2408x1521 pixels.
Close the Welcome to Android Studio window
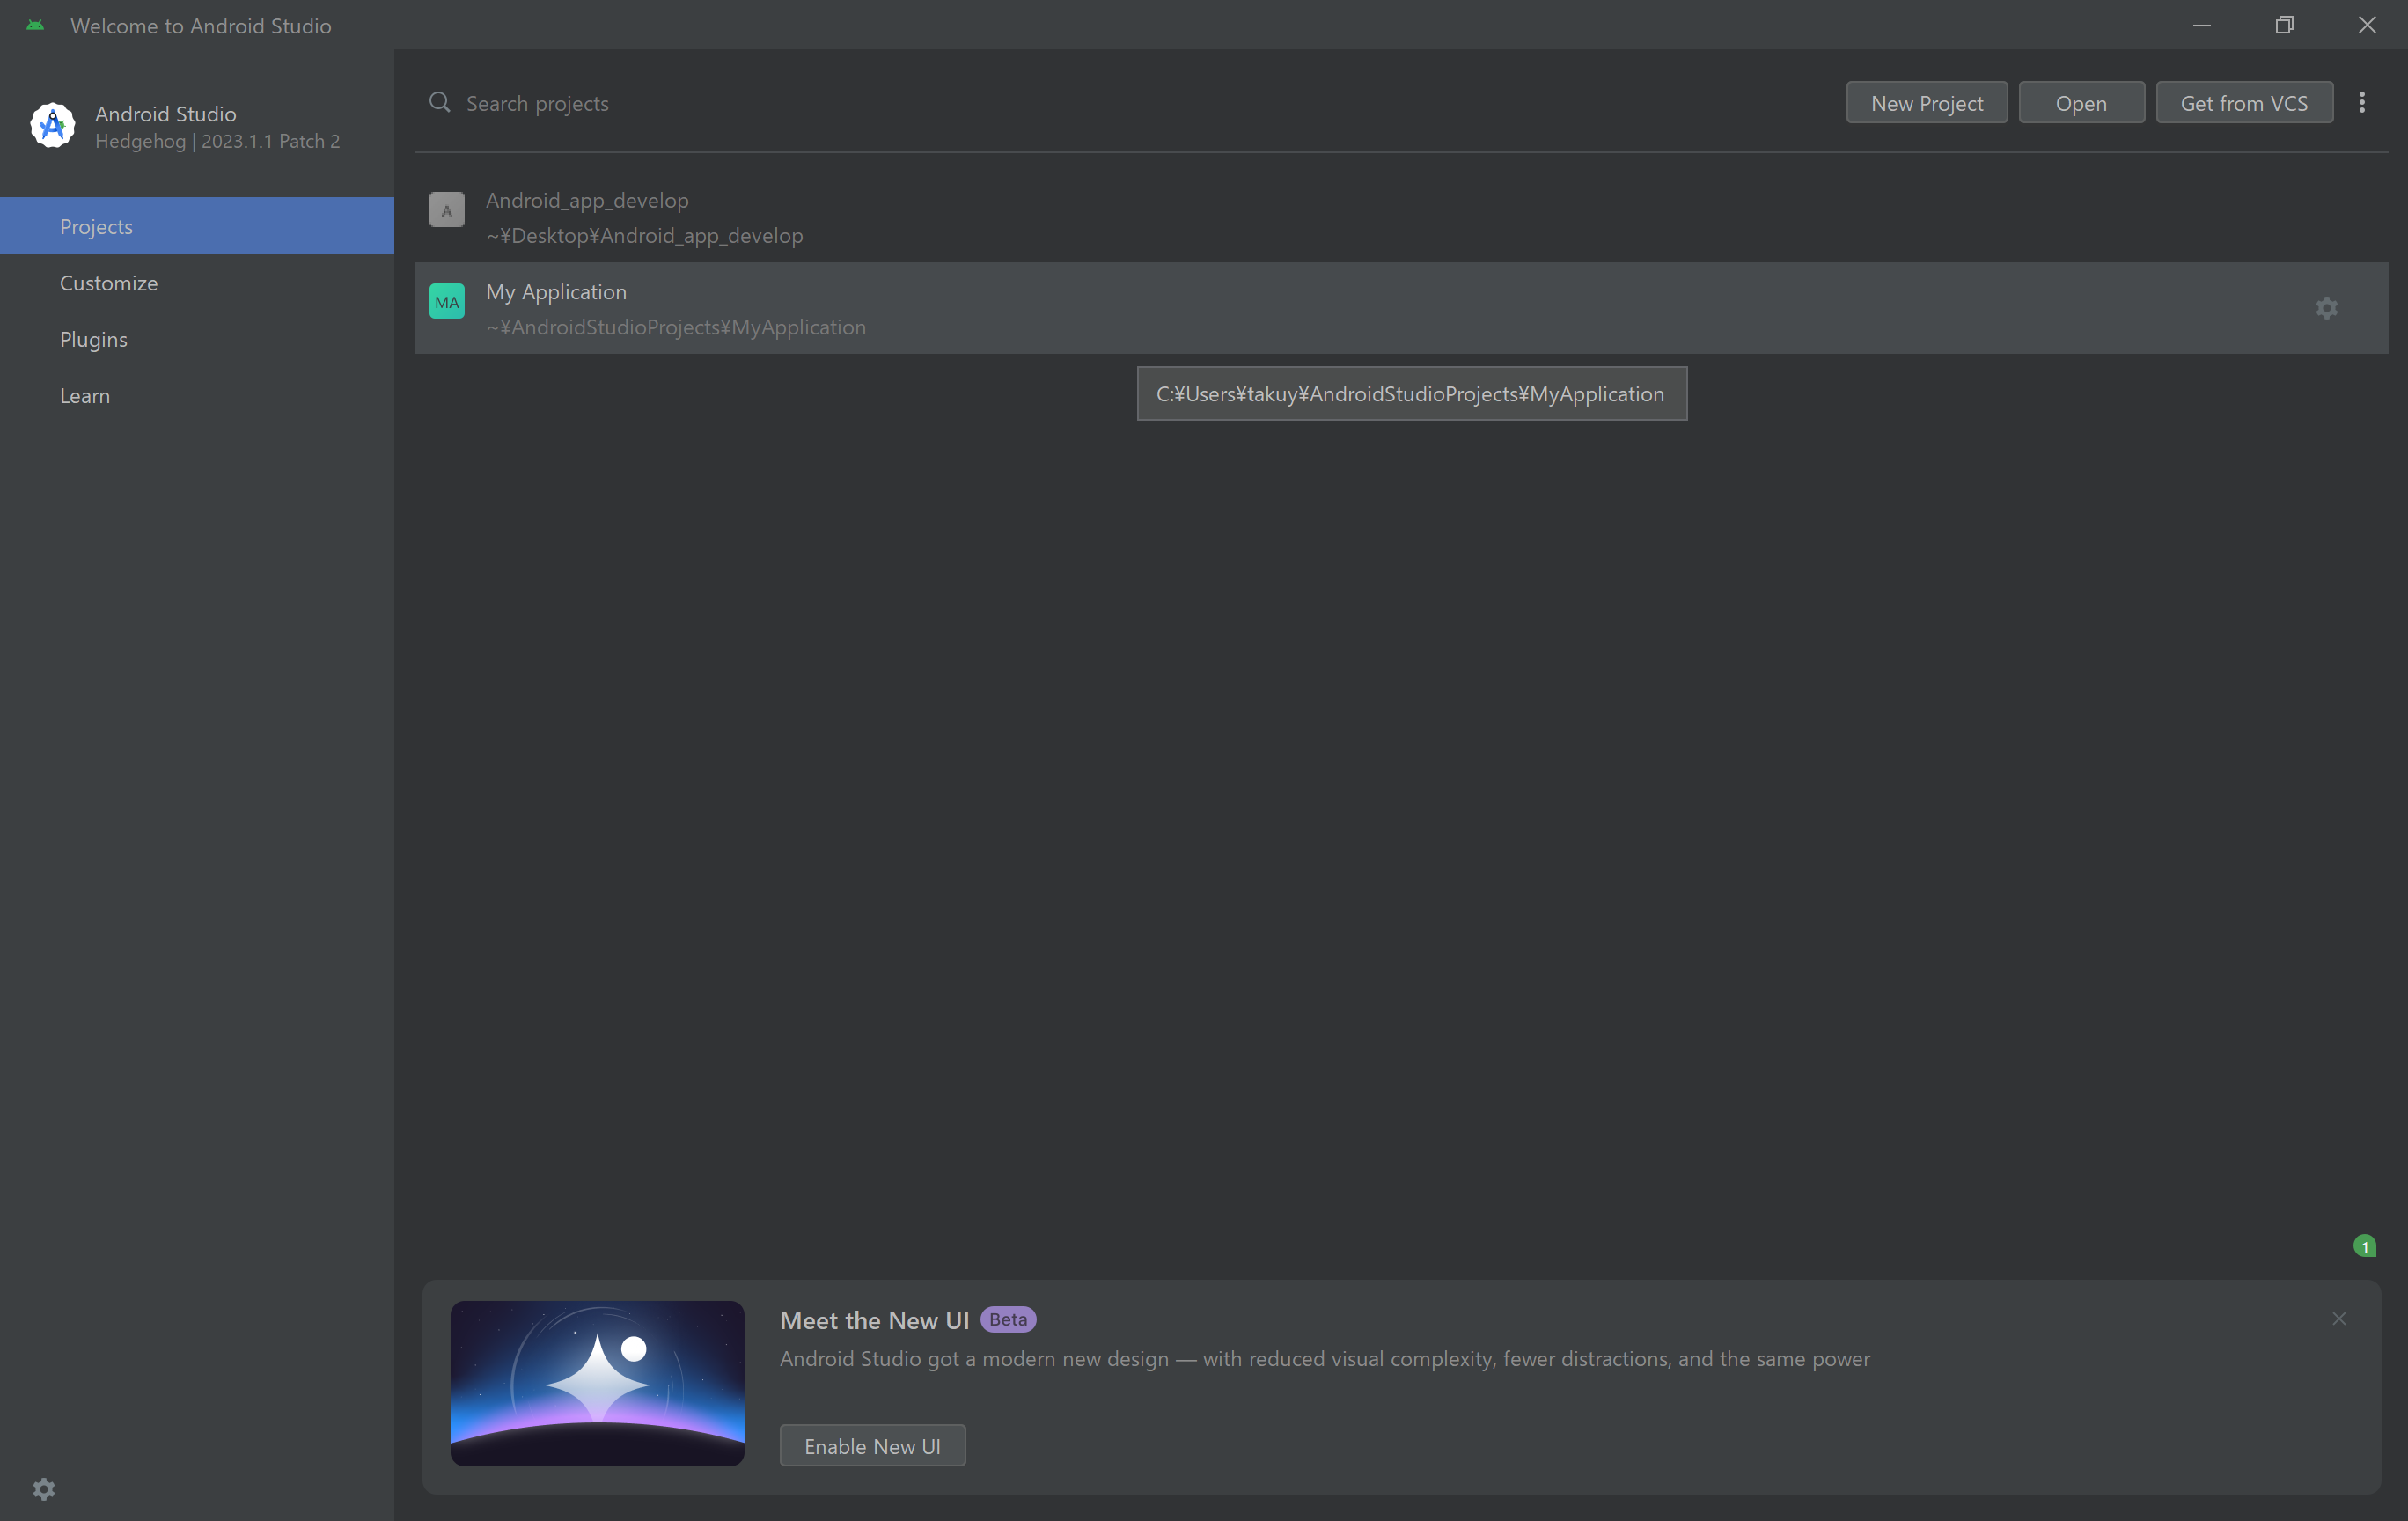2367,25
